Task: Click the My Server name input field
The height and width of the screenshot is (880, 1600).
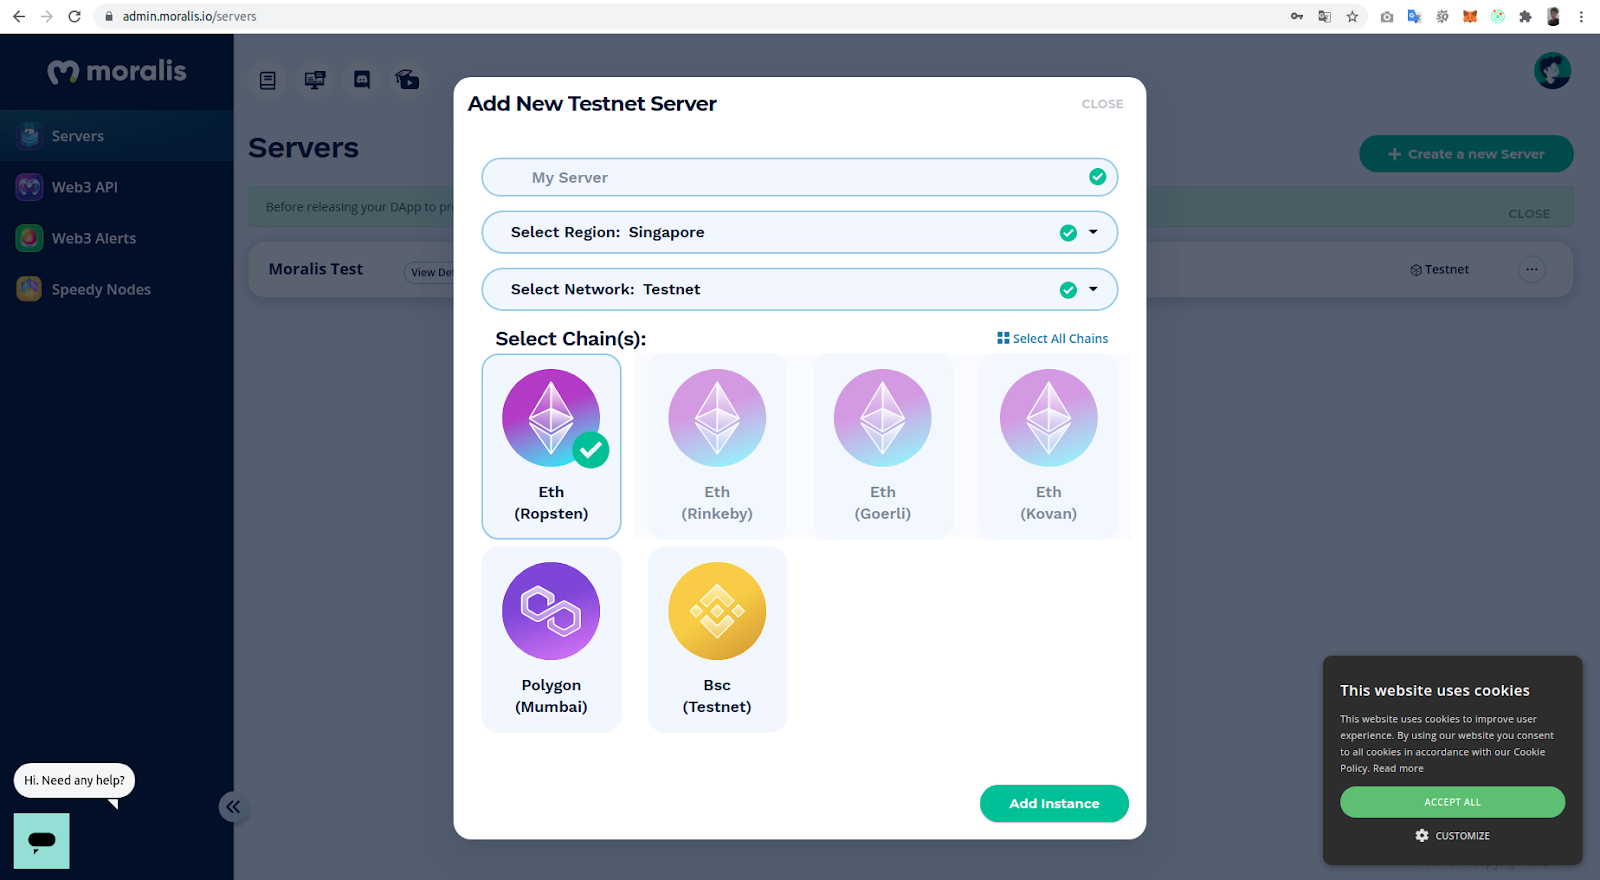Action: (800, 177)
